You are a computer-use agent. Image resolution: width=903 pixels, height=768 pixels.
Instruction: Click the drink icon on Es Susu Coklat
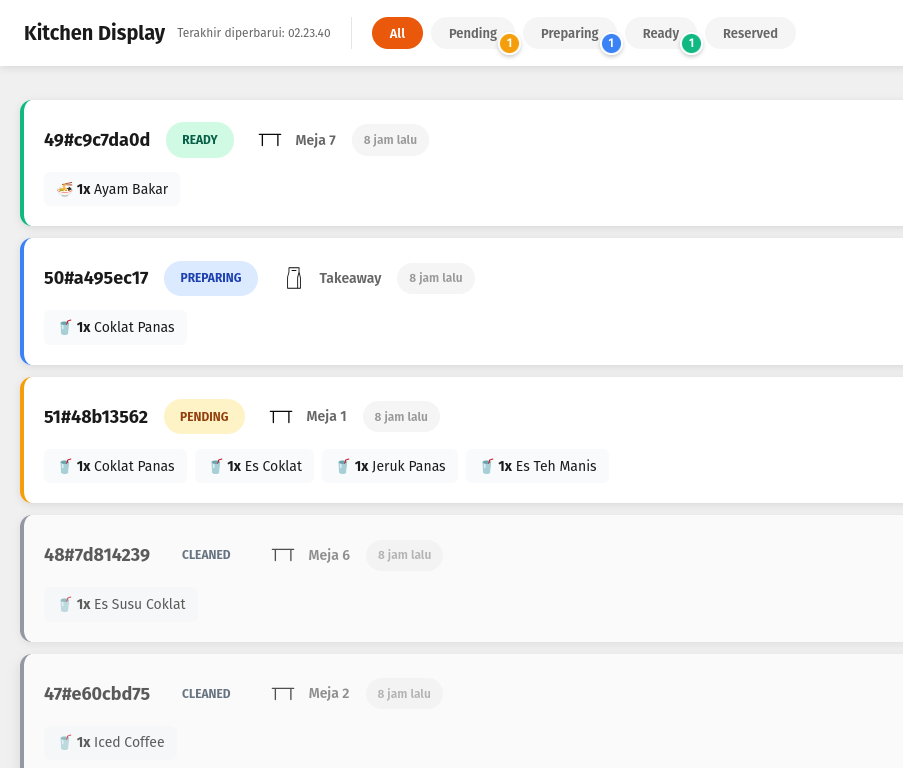(65, 604)
